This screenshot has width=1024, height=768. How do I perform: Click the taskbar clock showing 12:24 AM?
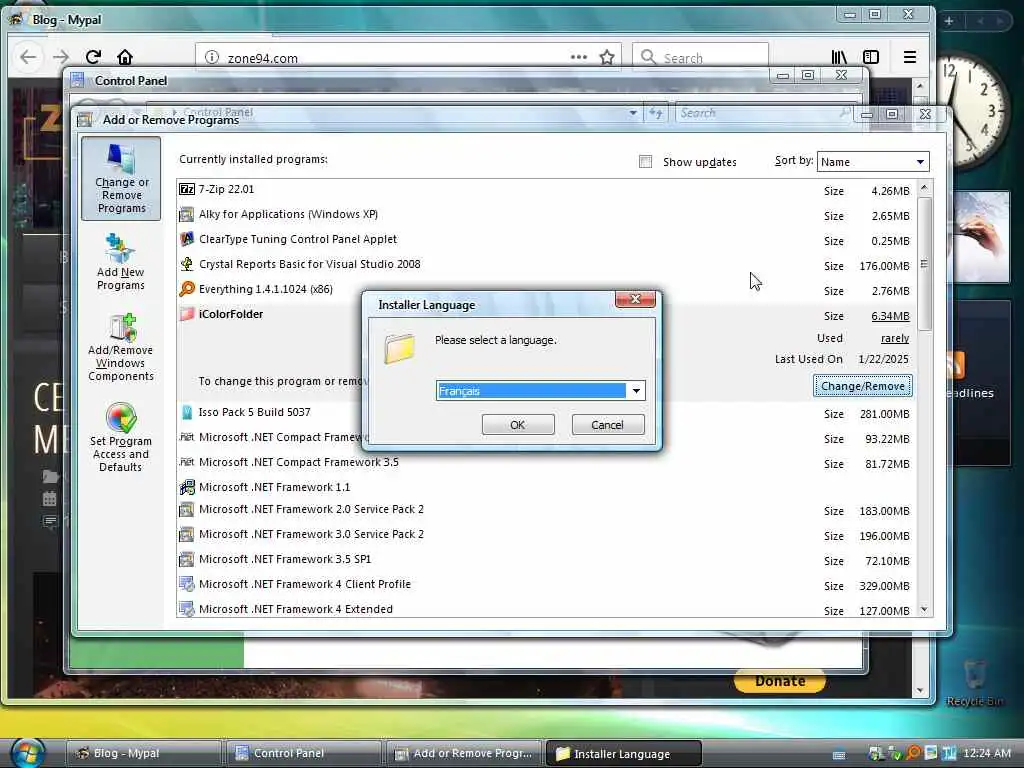click(x=987, y=753)
